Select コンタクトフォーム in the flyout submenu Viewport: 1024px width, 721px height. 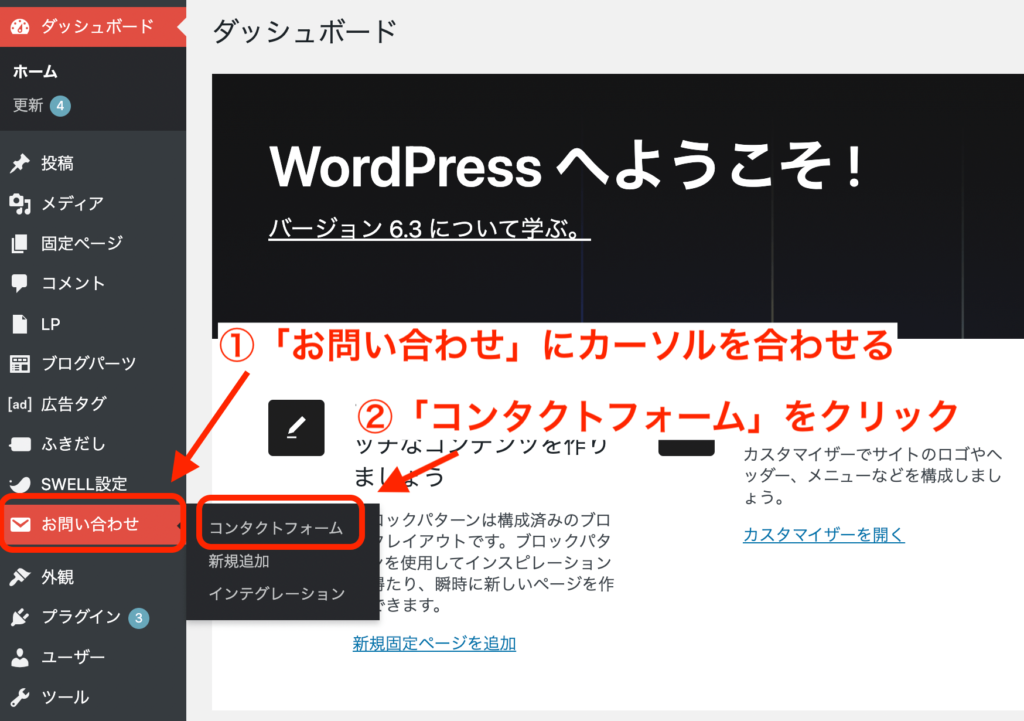(x=276, y=528)
